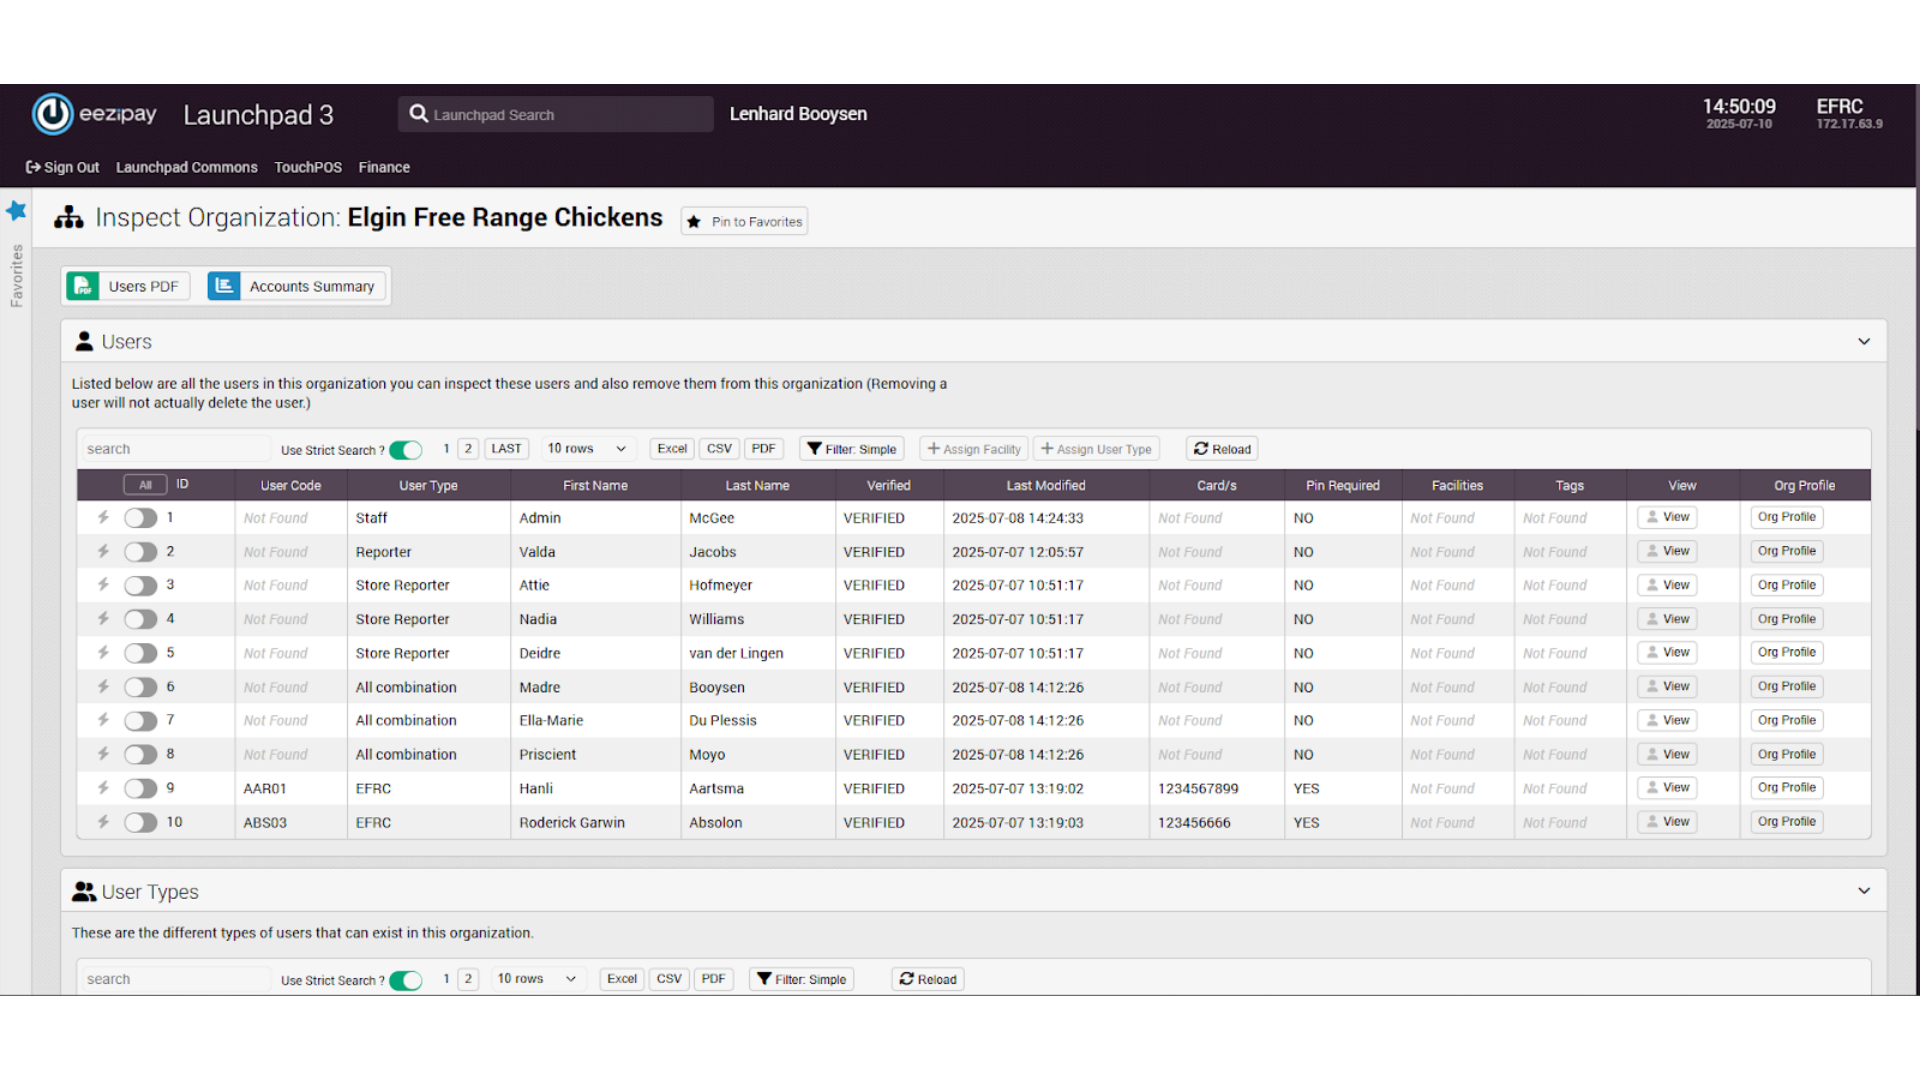Click the Pin to Favorites star icon

[694, 222]
